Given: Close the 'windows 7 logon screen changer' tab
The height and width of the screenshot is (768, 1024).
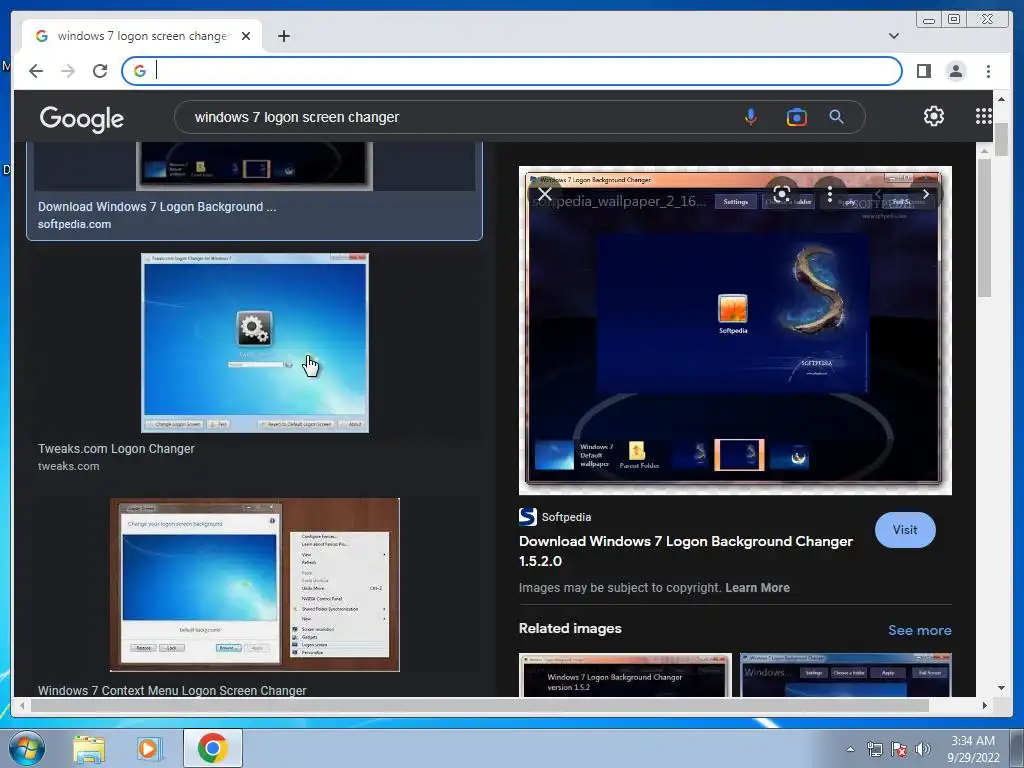Looking at the screenshot, I should click(x=246, y=36).
